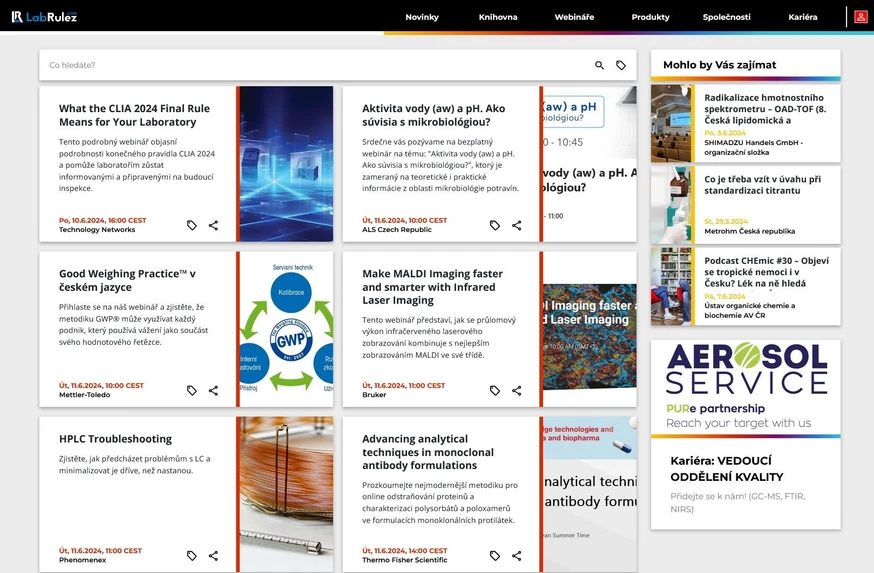Click the MALDI Imaging thumbnail

click(590, 329)
